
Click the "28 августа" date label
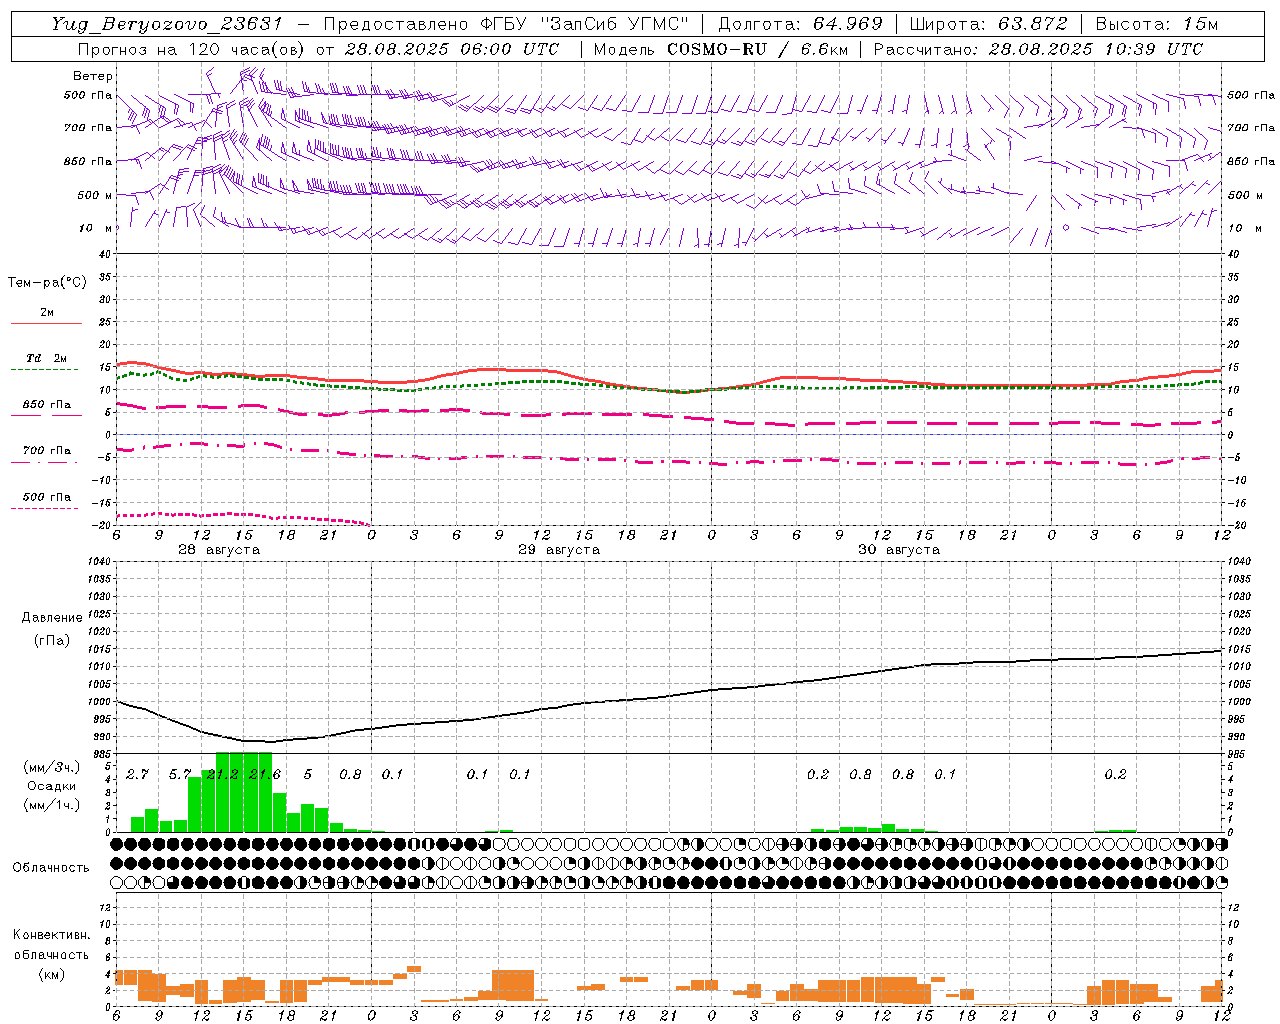[x=219, y=550]
